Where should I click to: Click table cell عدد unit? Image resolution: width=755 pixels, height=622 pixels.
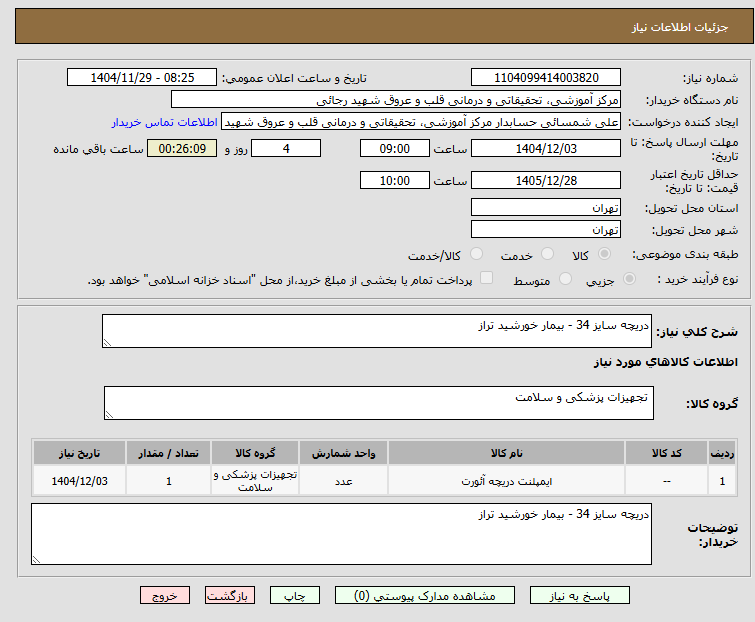click(343, 481)
